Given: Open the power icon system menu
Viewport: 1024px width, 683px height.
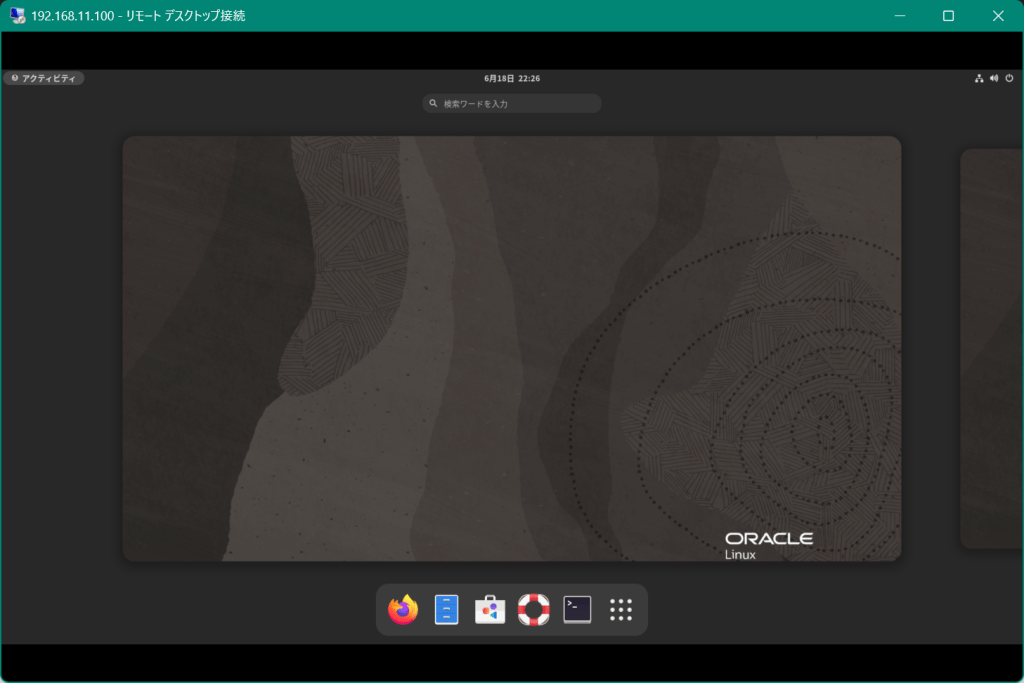Looking at the screenshot, I should [x=1009, y=78].
